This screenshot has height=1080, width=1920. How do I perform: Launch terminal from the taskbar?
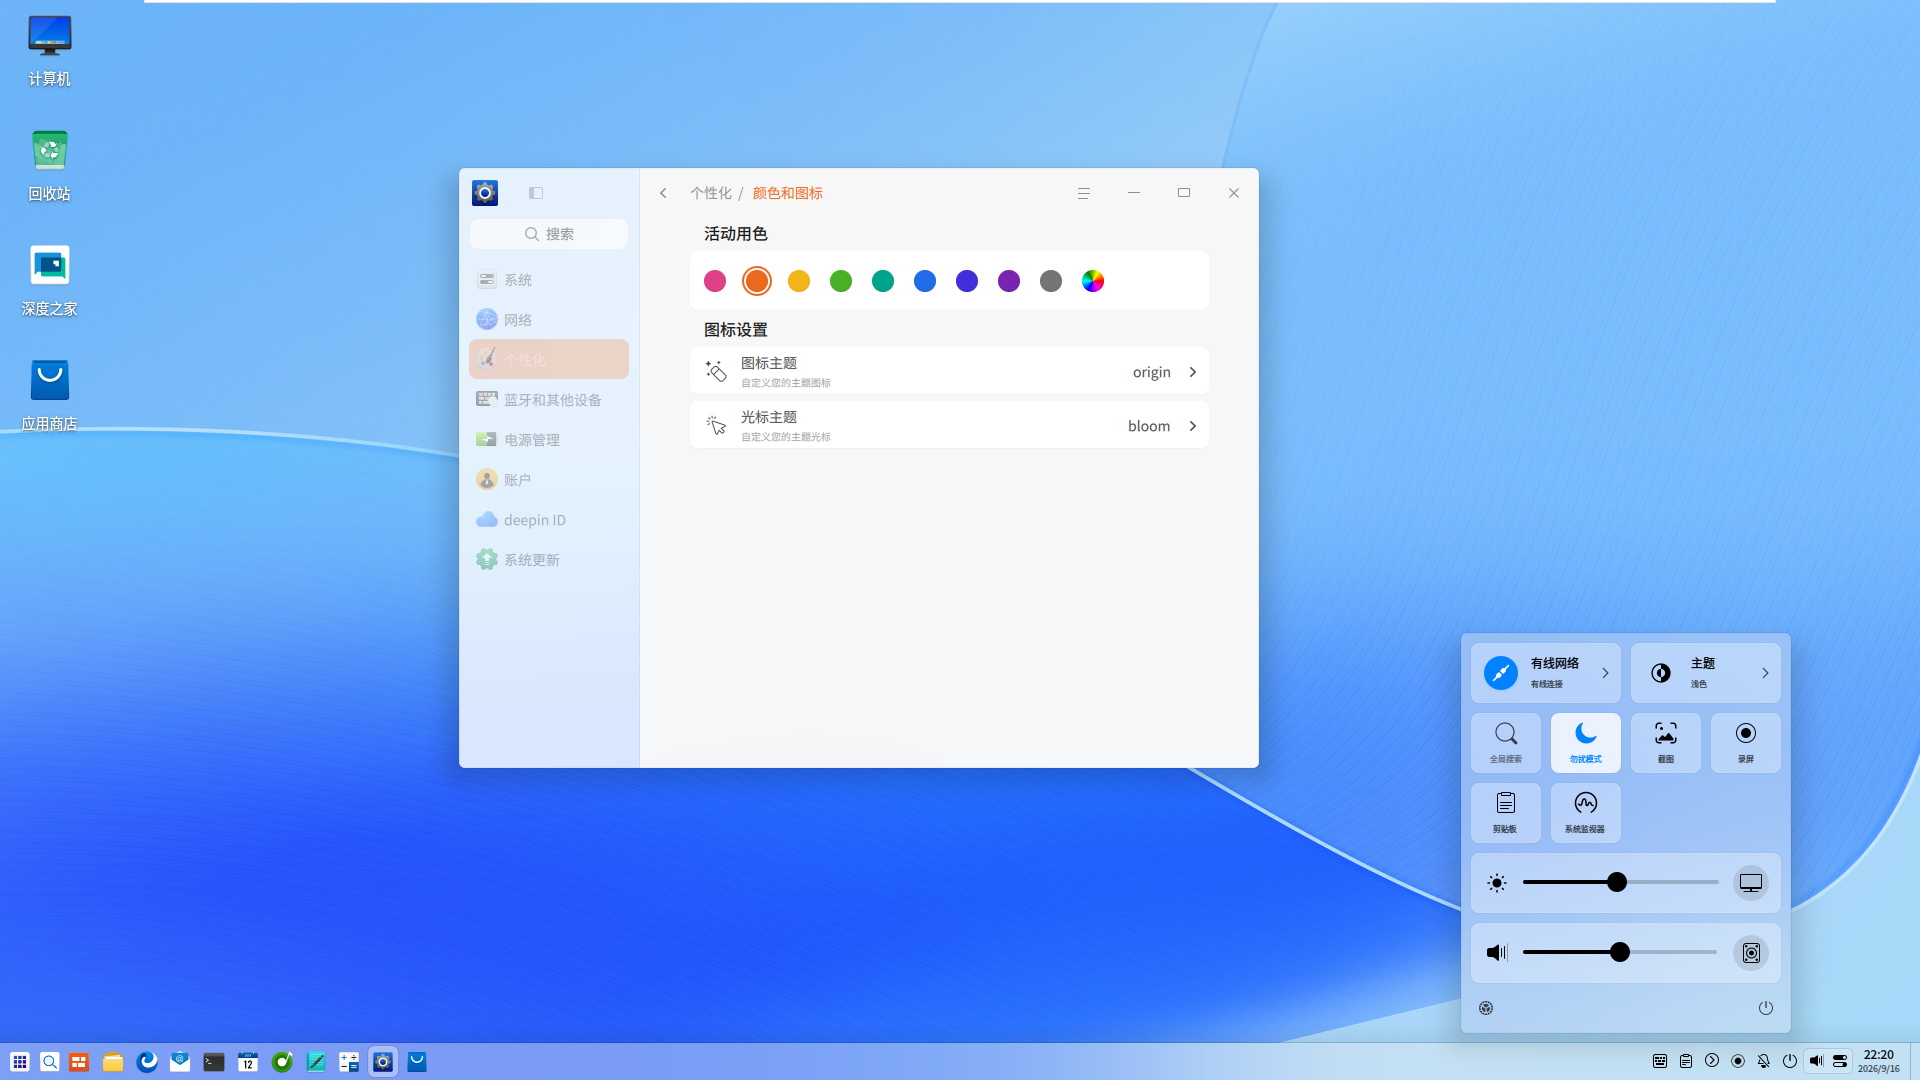pyautogui.click(x=214, y=1062)
